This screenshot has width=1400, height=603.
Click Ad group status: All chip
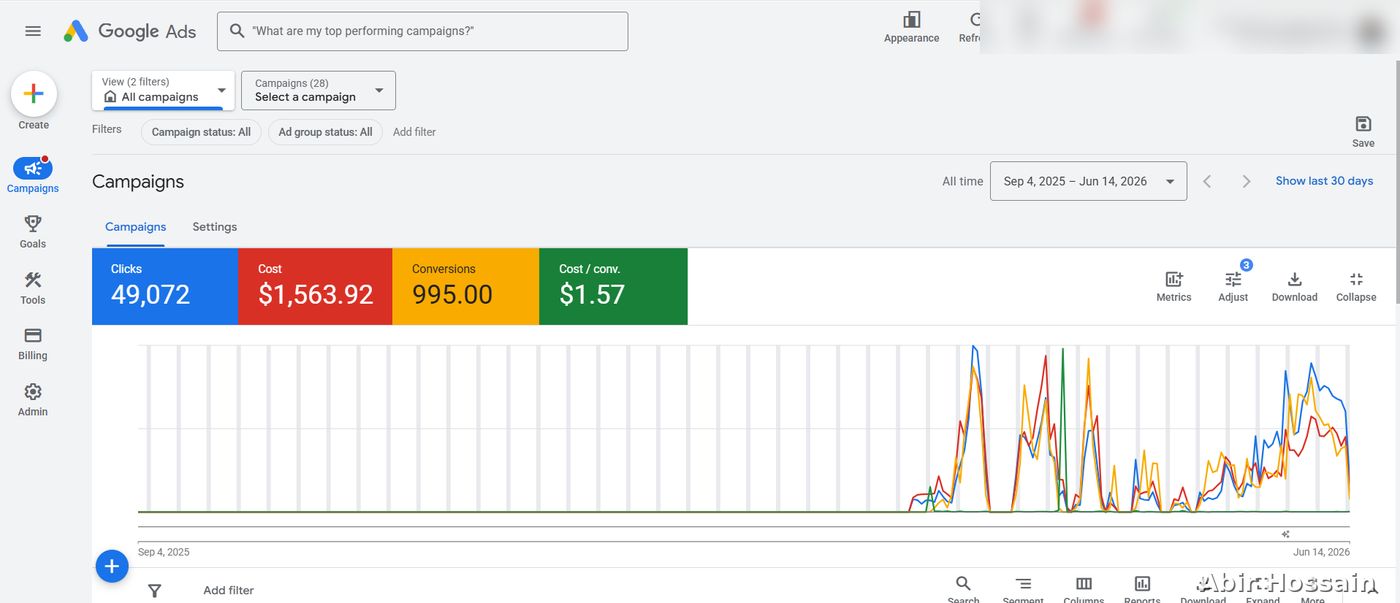(325, 132)
